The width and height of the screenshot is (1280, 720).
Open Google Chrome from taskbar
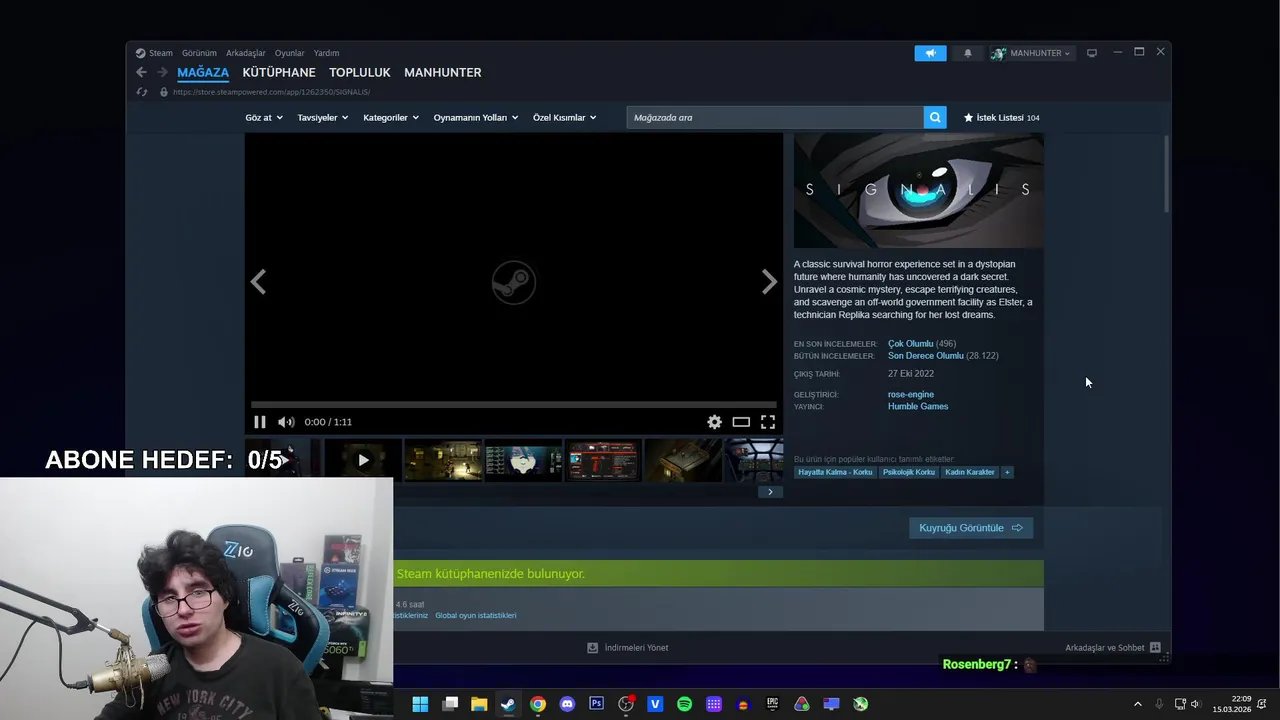[538, 704]
